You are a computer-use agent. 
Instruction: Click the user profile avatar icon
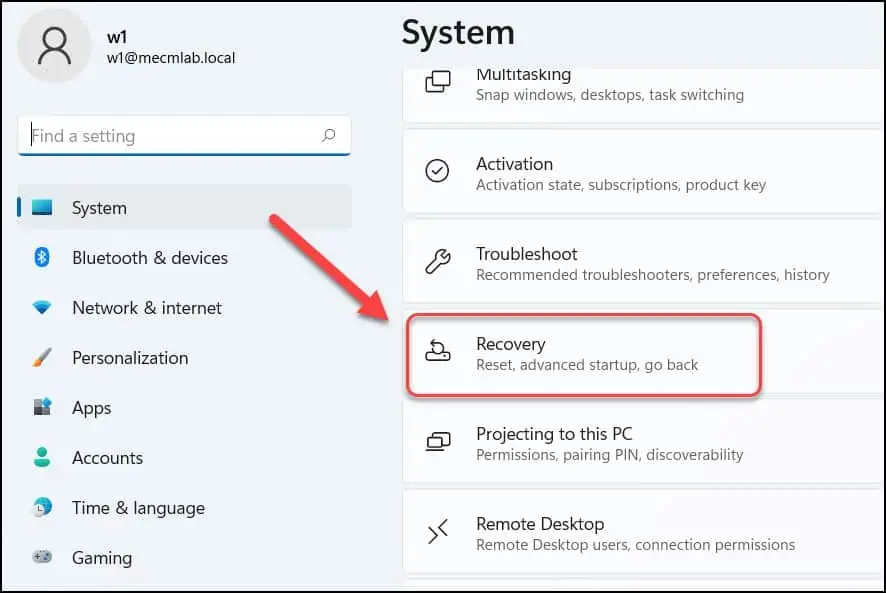[x=54, y=46]
